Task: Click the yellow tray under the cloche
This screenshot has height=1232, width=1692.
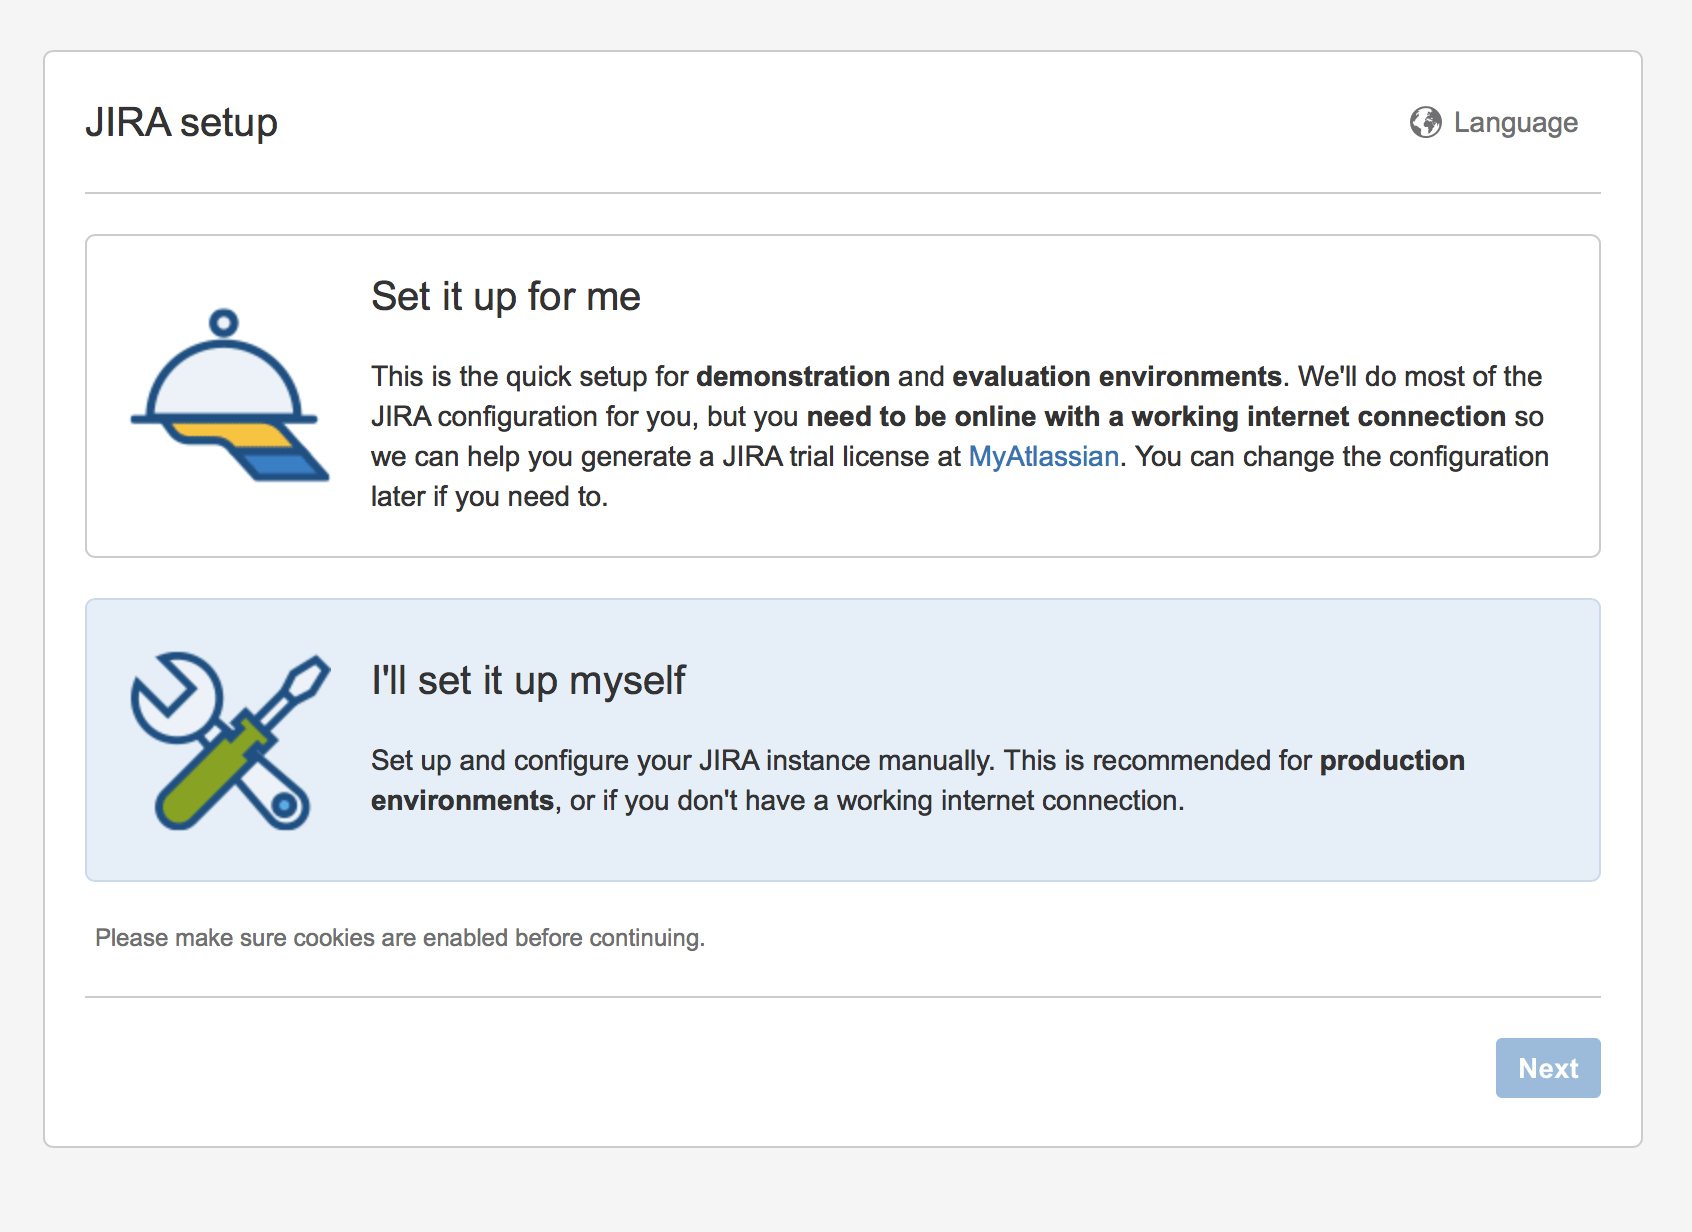Action: pyautogui.click(x=228, y=434)
